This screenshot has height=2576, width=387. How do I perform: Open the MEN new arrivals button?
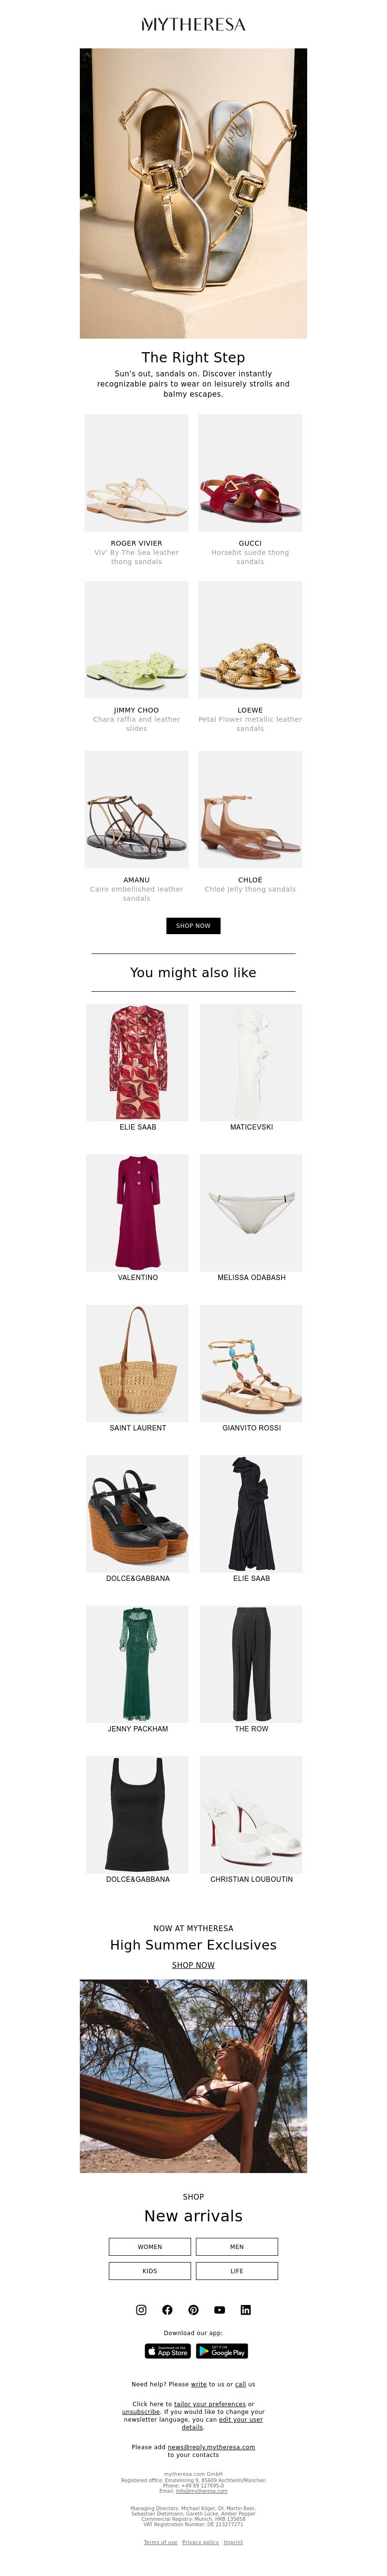[x=237, y=2246]
